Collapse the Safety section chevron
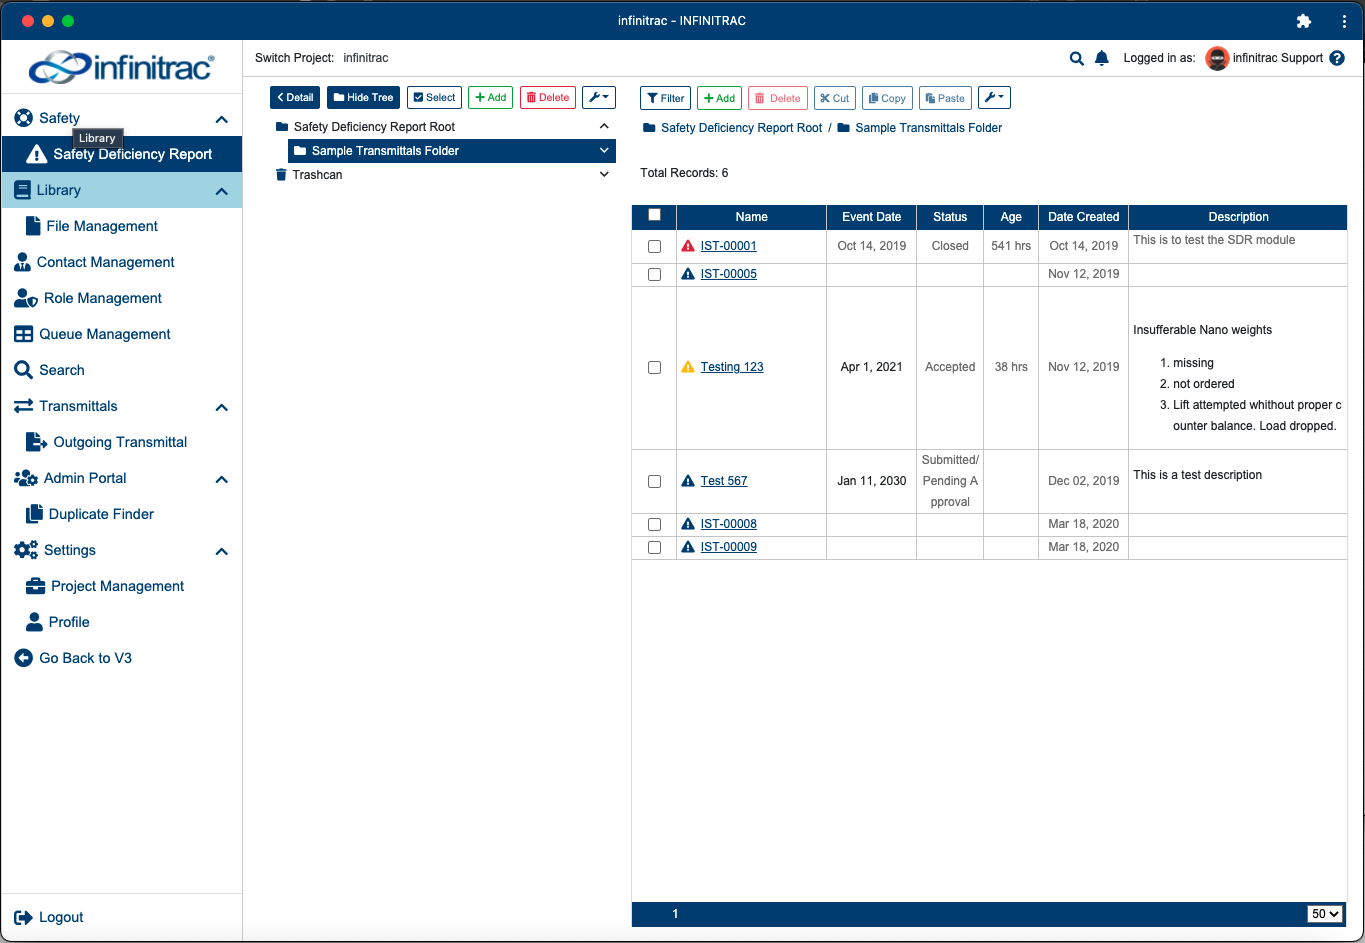Image resolution: width=1365 pixels, height=943 pixels. pos(221,119)
